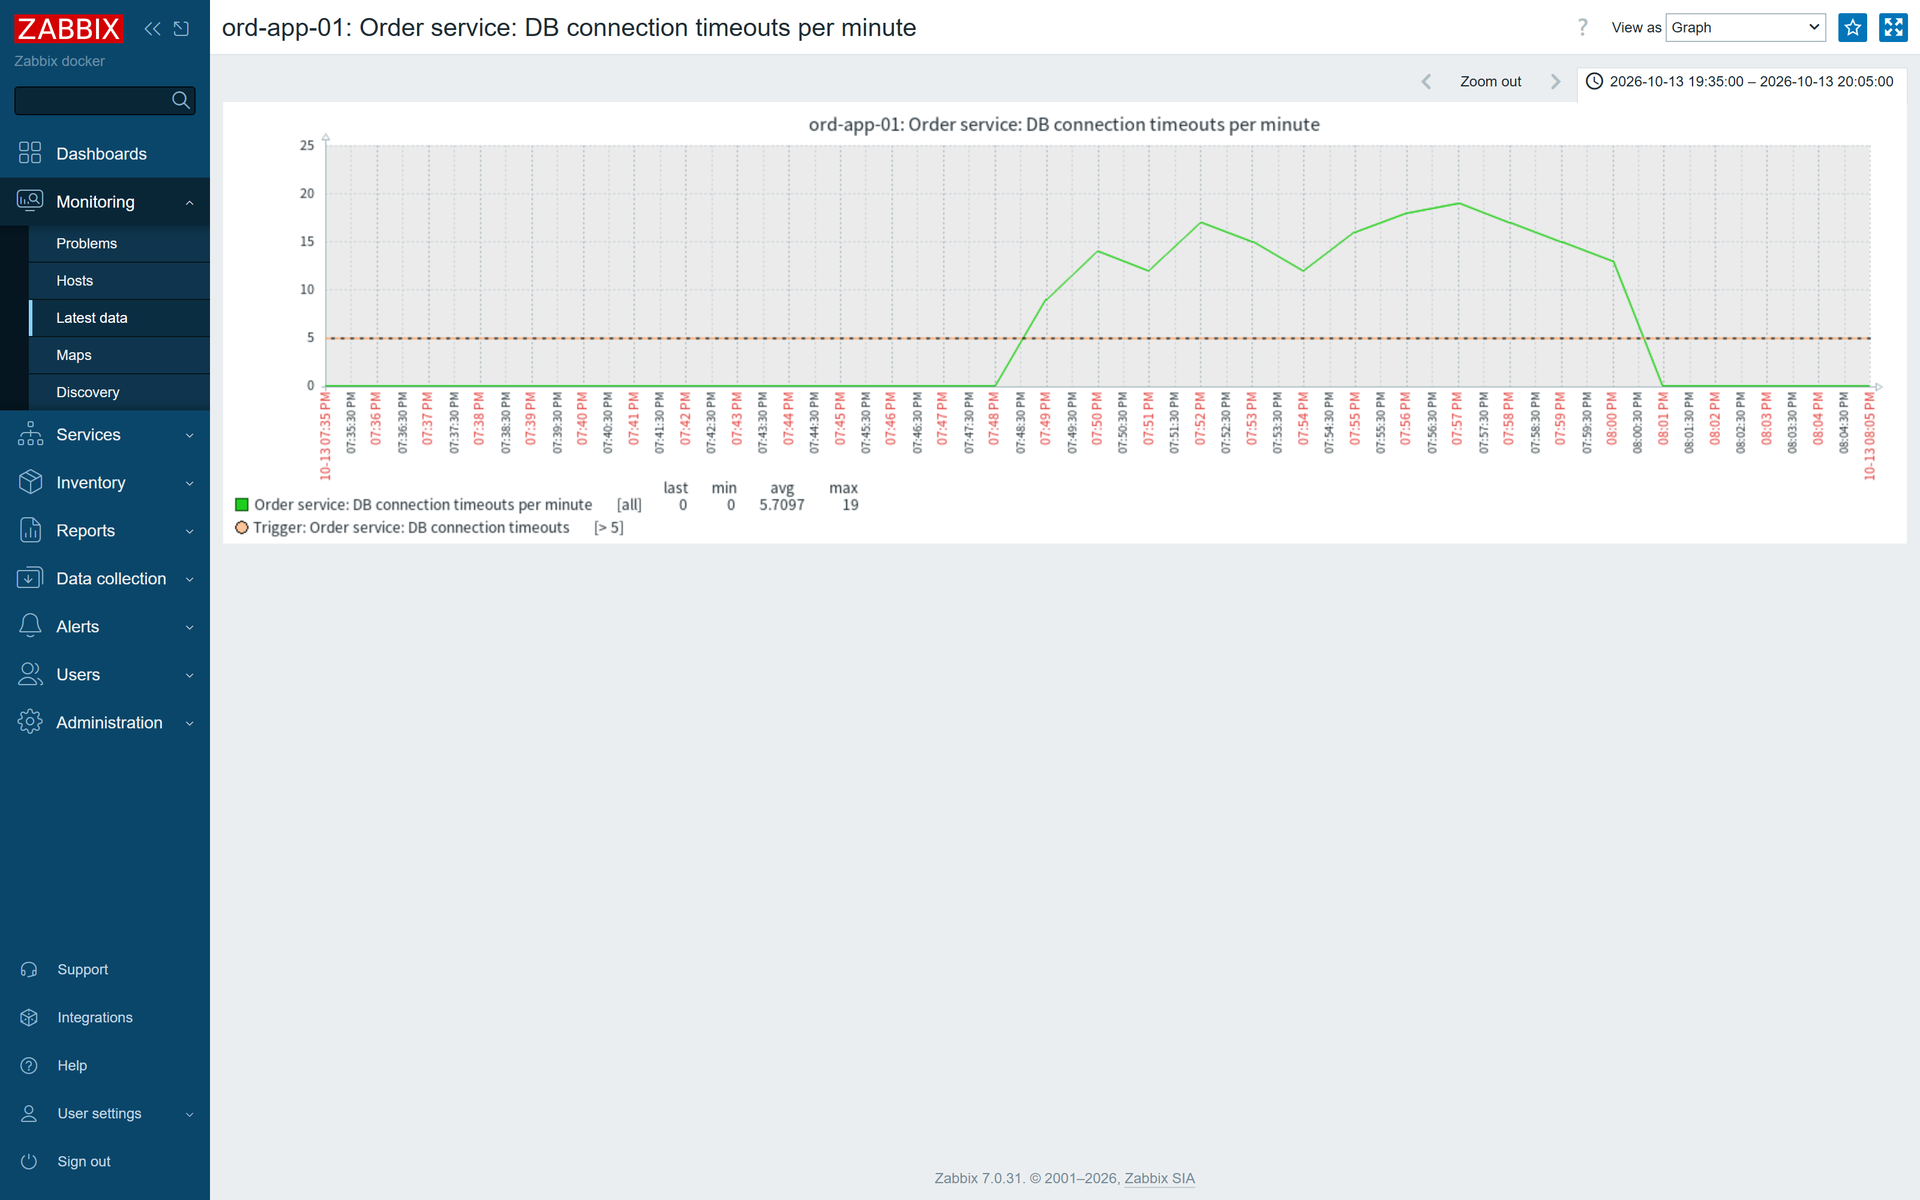
Task: Collapse the Monitoring menu chevron
Action: coord(189,202)
